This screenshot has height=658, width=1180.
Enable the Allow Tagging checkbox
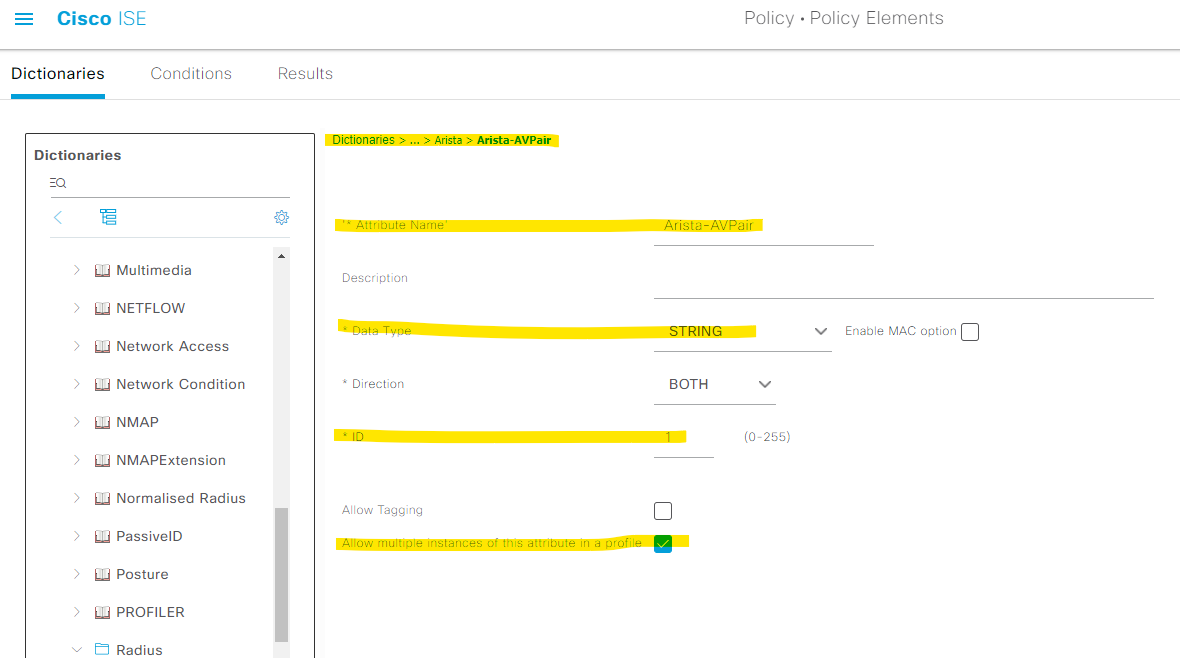point(663,510)
